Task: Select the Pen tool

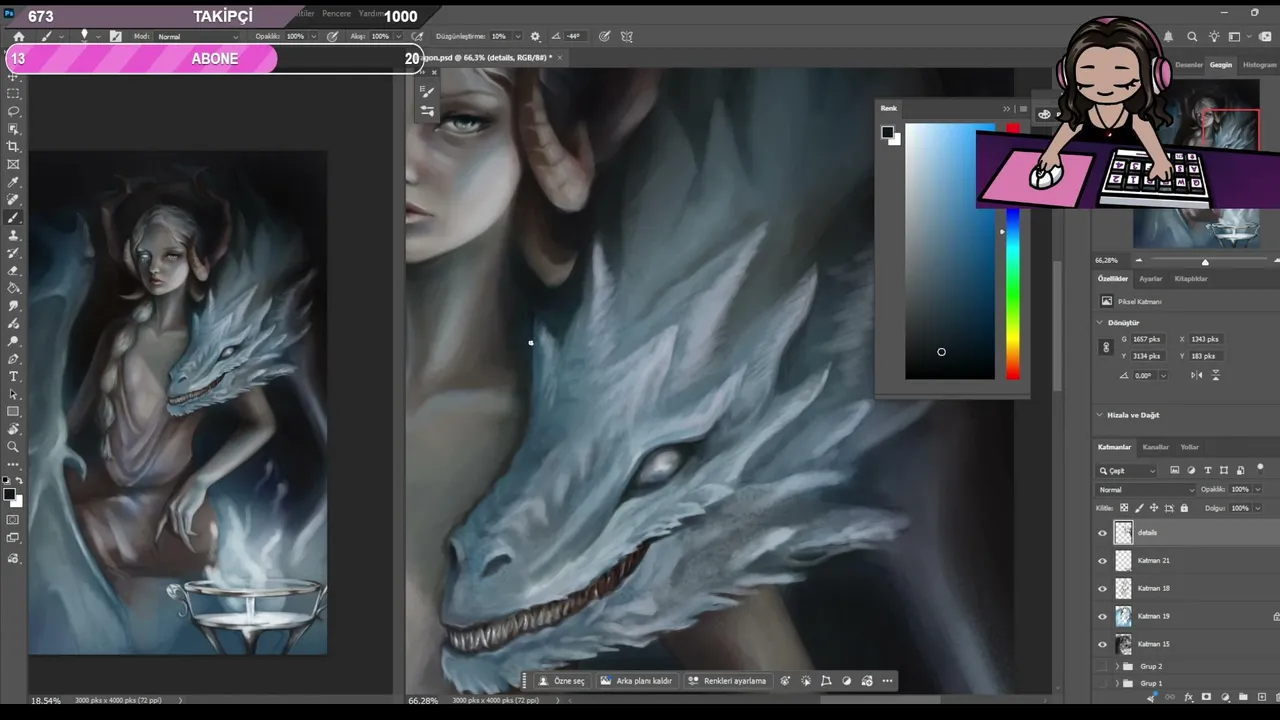Action: (x=13, y=359)
